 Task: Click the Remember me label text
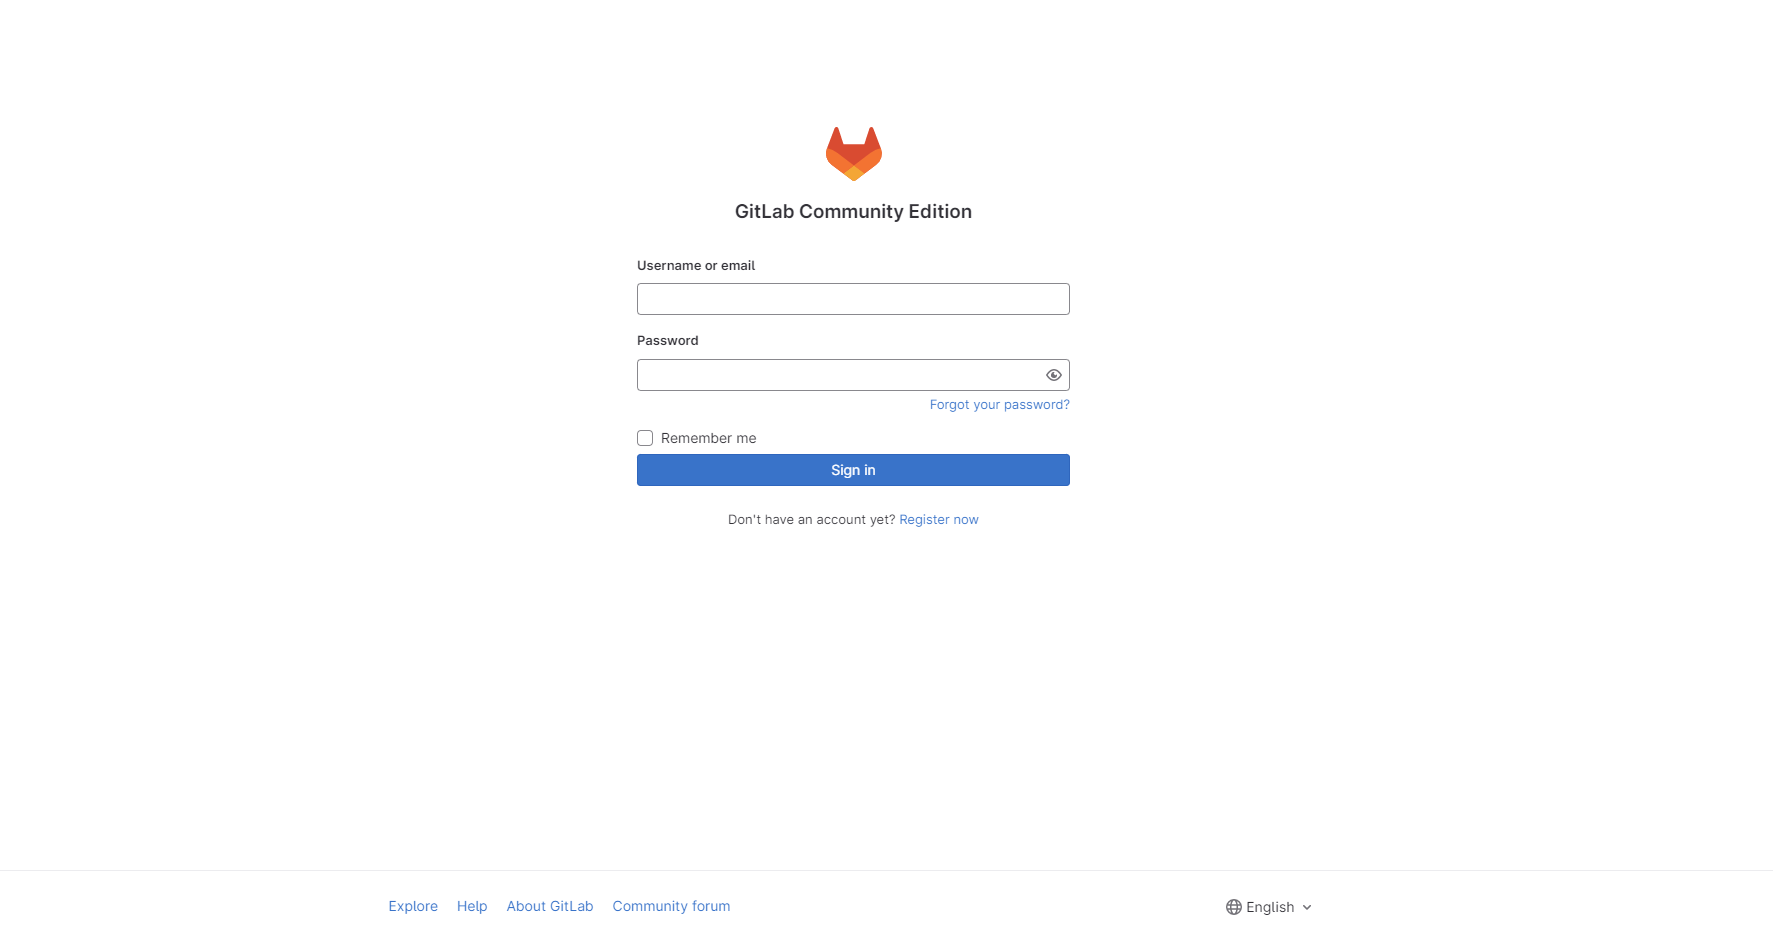[x=708, y=438]
